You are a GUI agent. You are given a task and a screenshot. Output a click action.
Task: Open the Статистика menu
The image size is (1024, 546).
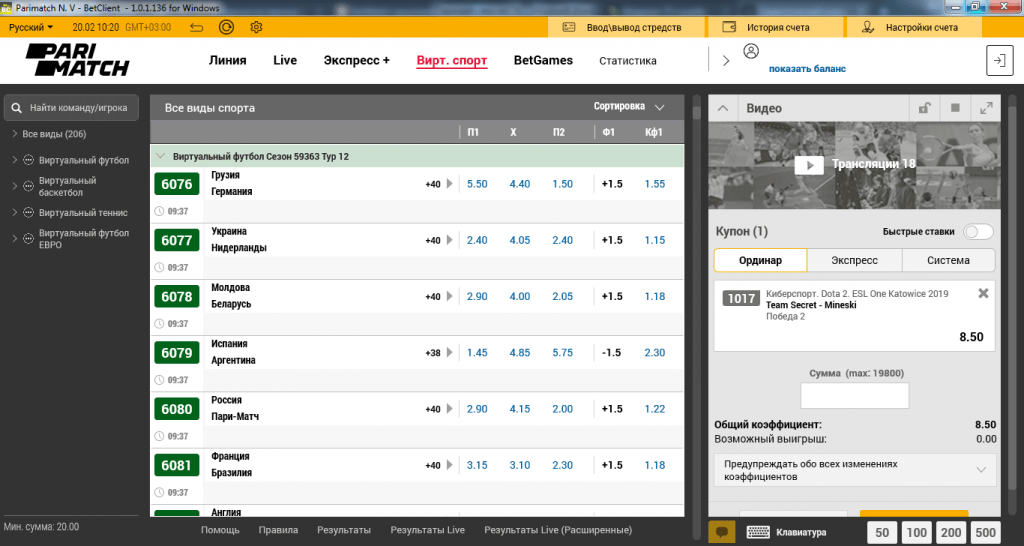(628, 61)
